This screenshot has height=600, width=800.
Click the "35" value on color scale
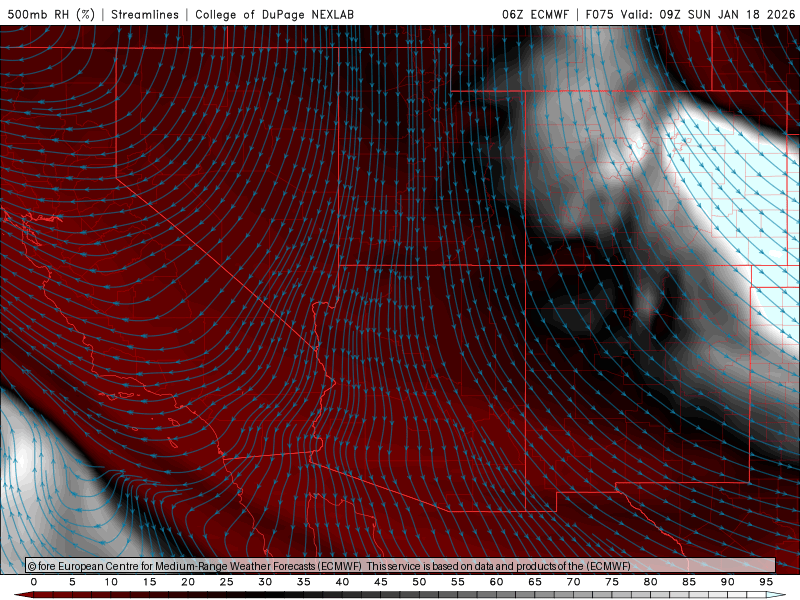[304, 582]
